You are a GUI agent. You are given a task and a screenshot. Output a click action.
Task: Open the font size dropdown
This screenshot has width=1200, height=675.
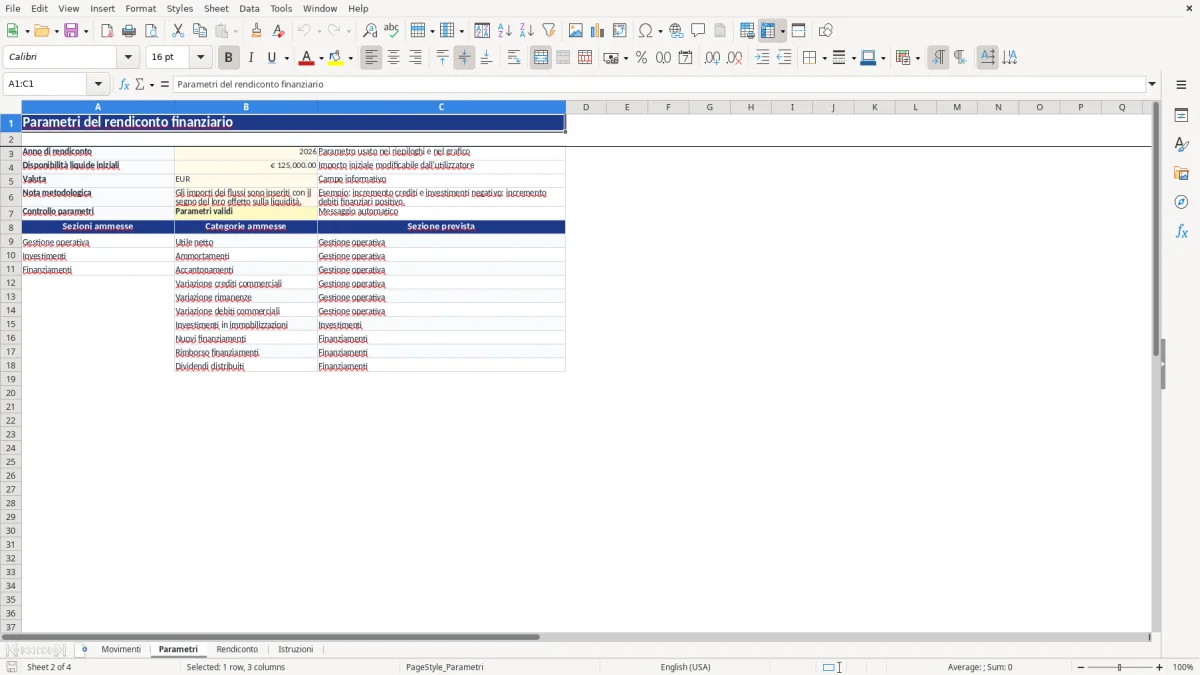[x=201, y=58]
